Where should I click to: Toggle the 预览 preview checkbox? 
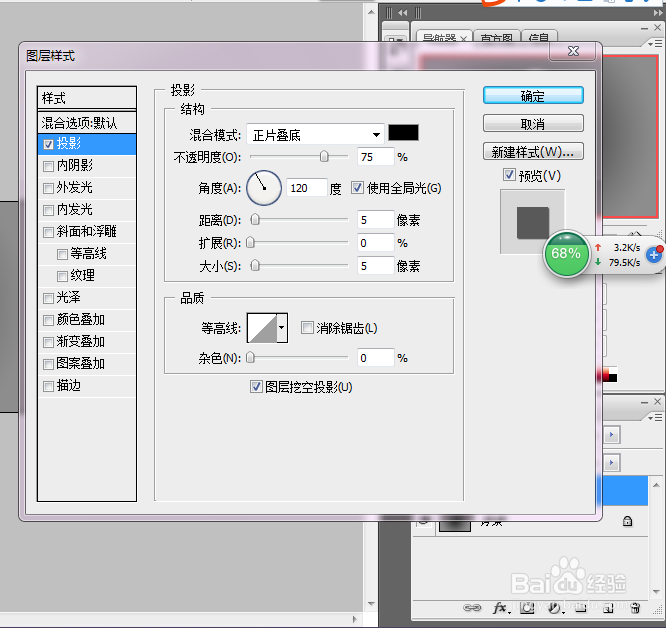click(509, 175)
